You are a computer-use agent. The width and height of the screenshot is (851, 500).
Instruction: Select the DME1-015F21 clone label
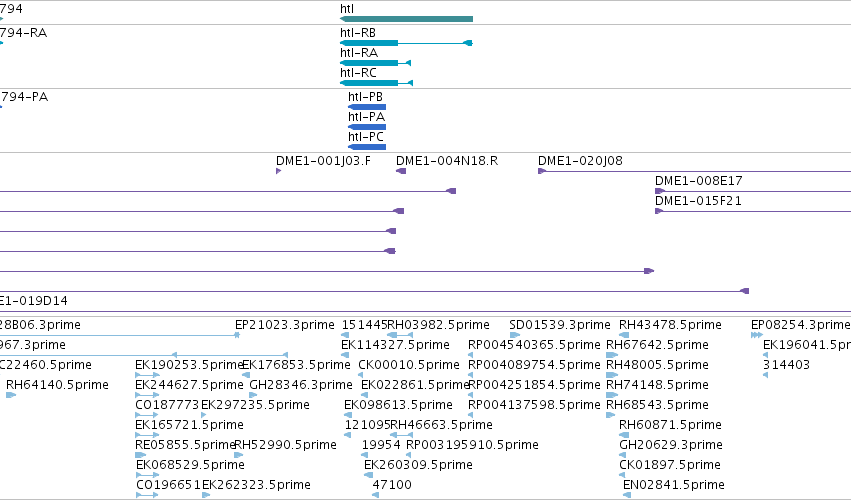[x=698, y=201]
